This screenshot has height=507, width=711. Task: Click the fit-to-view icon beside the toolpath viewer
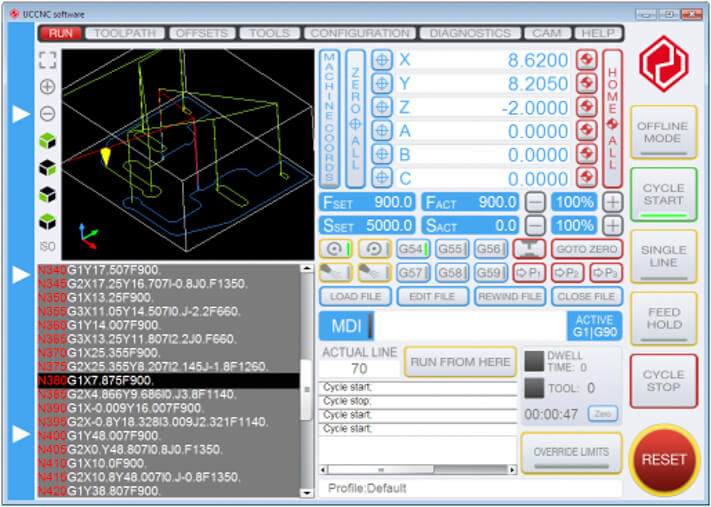coord(47,60)
